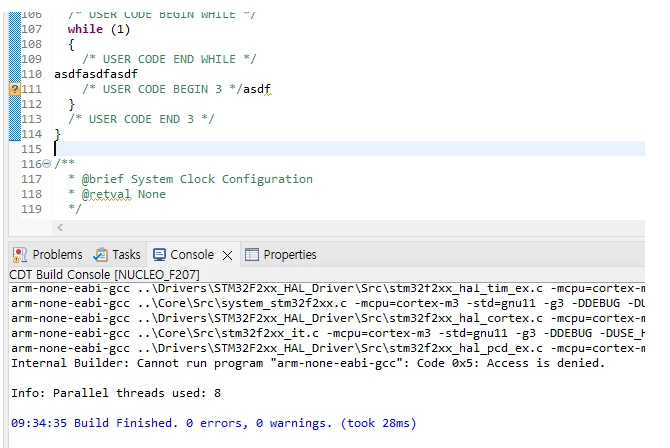The image size is (670, 448).
Task: Switch to the Tasks tab
Action: point(117,255)
